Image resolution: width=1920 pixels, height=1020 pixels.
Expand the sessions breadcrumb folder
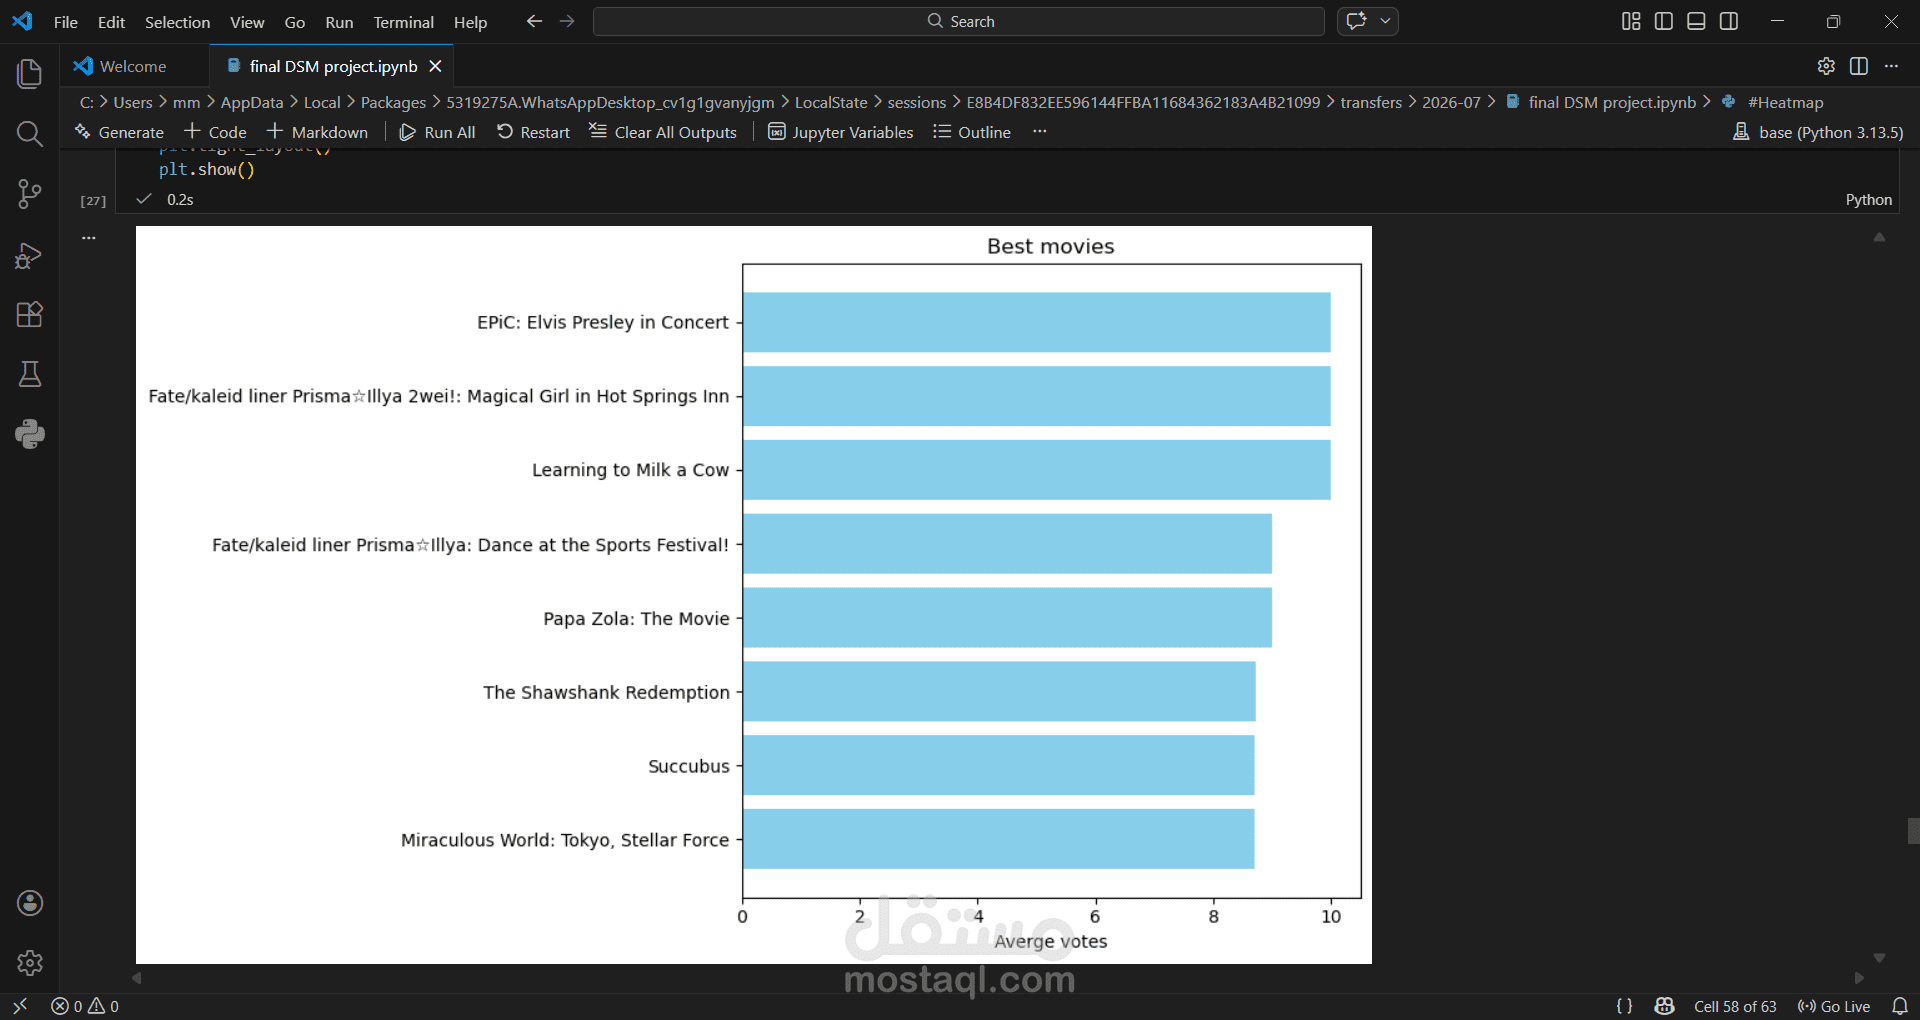point(916,102)
